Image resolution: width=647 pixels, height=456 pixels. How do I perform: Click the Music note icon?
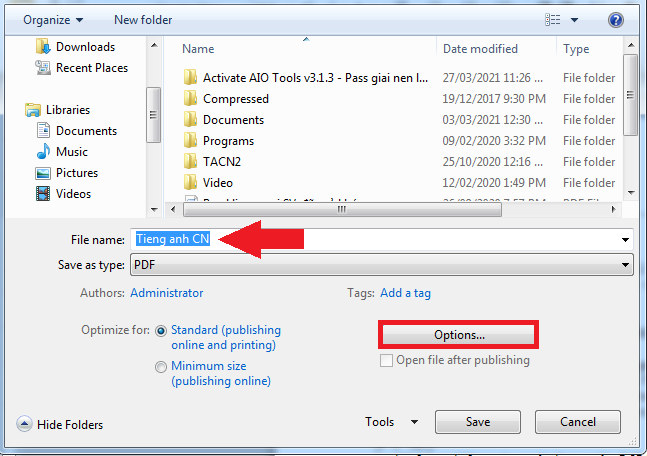[43, 151]
